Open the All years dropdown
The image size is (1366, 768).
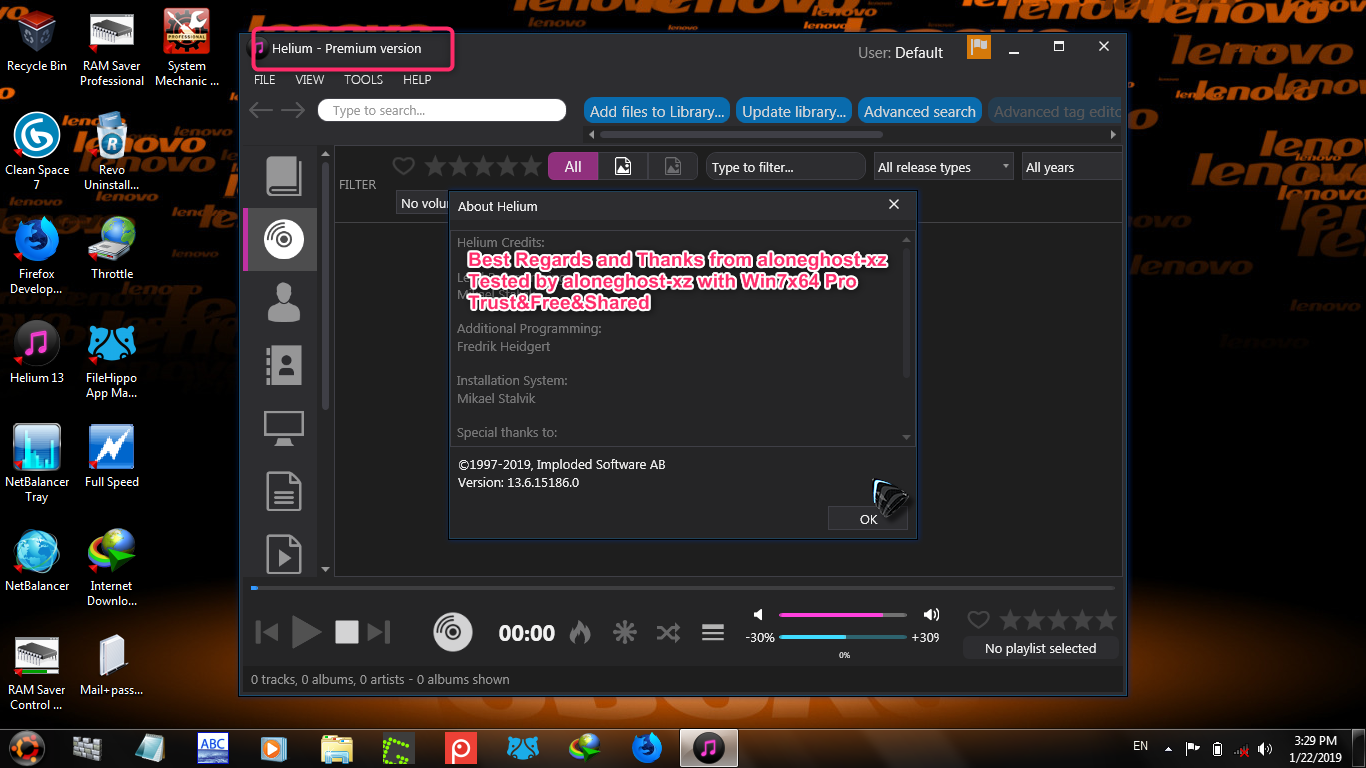1071,167
